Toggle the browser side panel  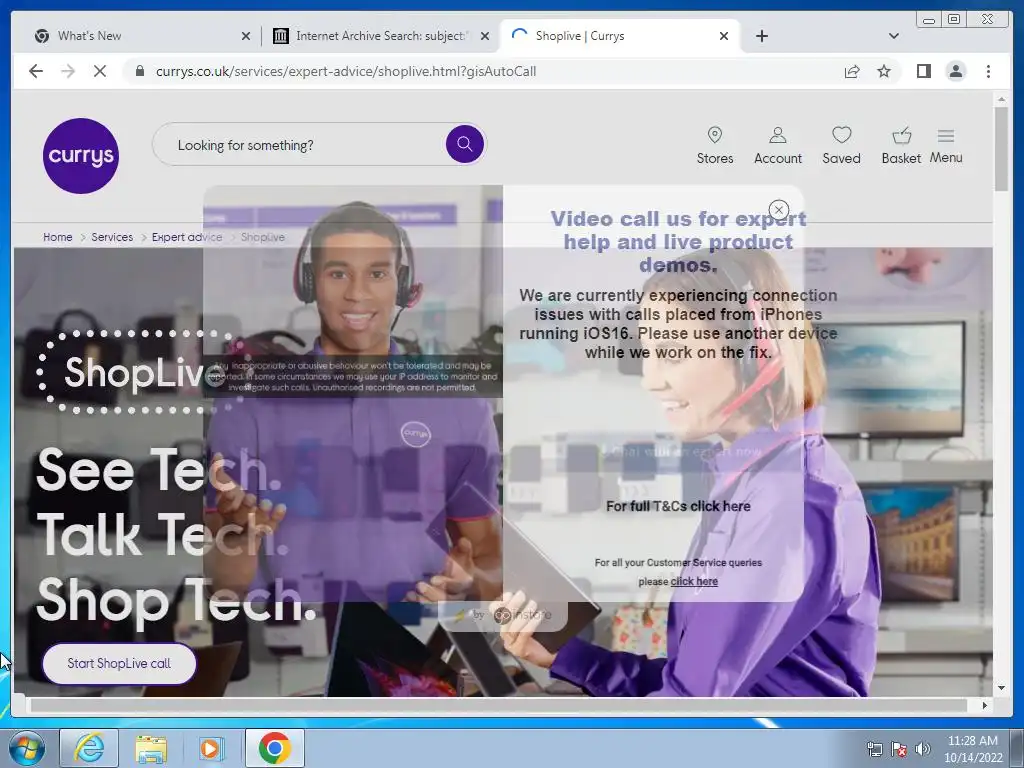(923, 71)
